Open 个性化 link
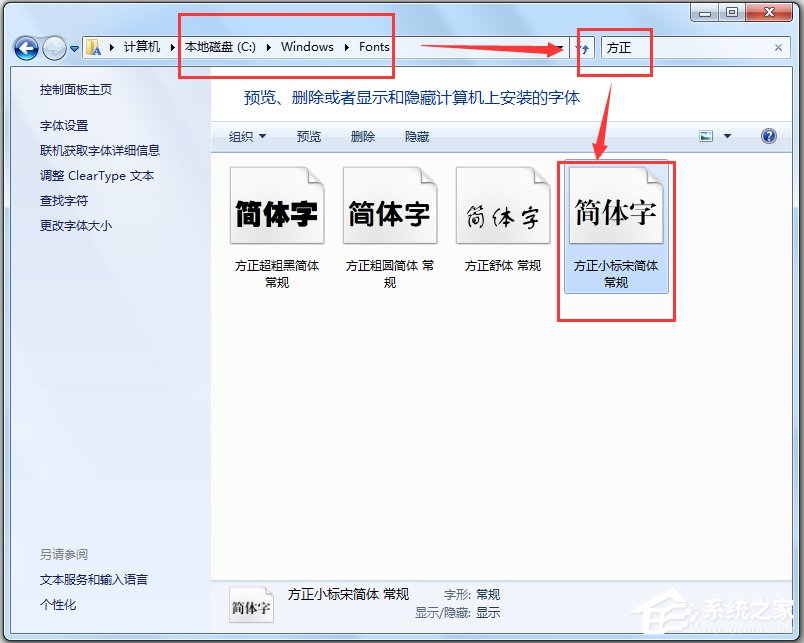 (x=58, y=605)
